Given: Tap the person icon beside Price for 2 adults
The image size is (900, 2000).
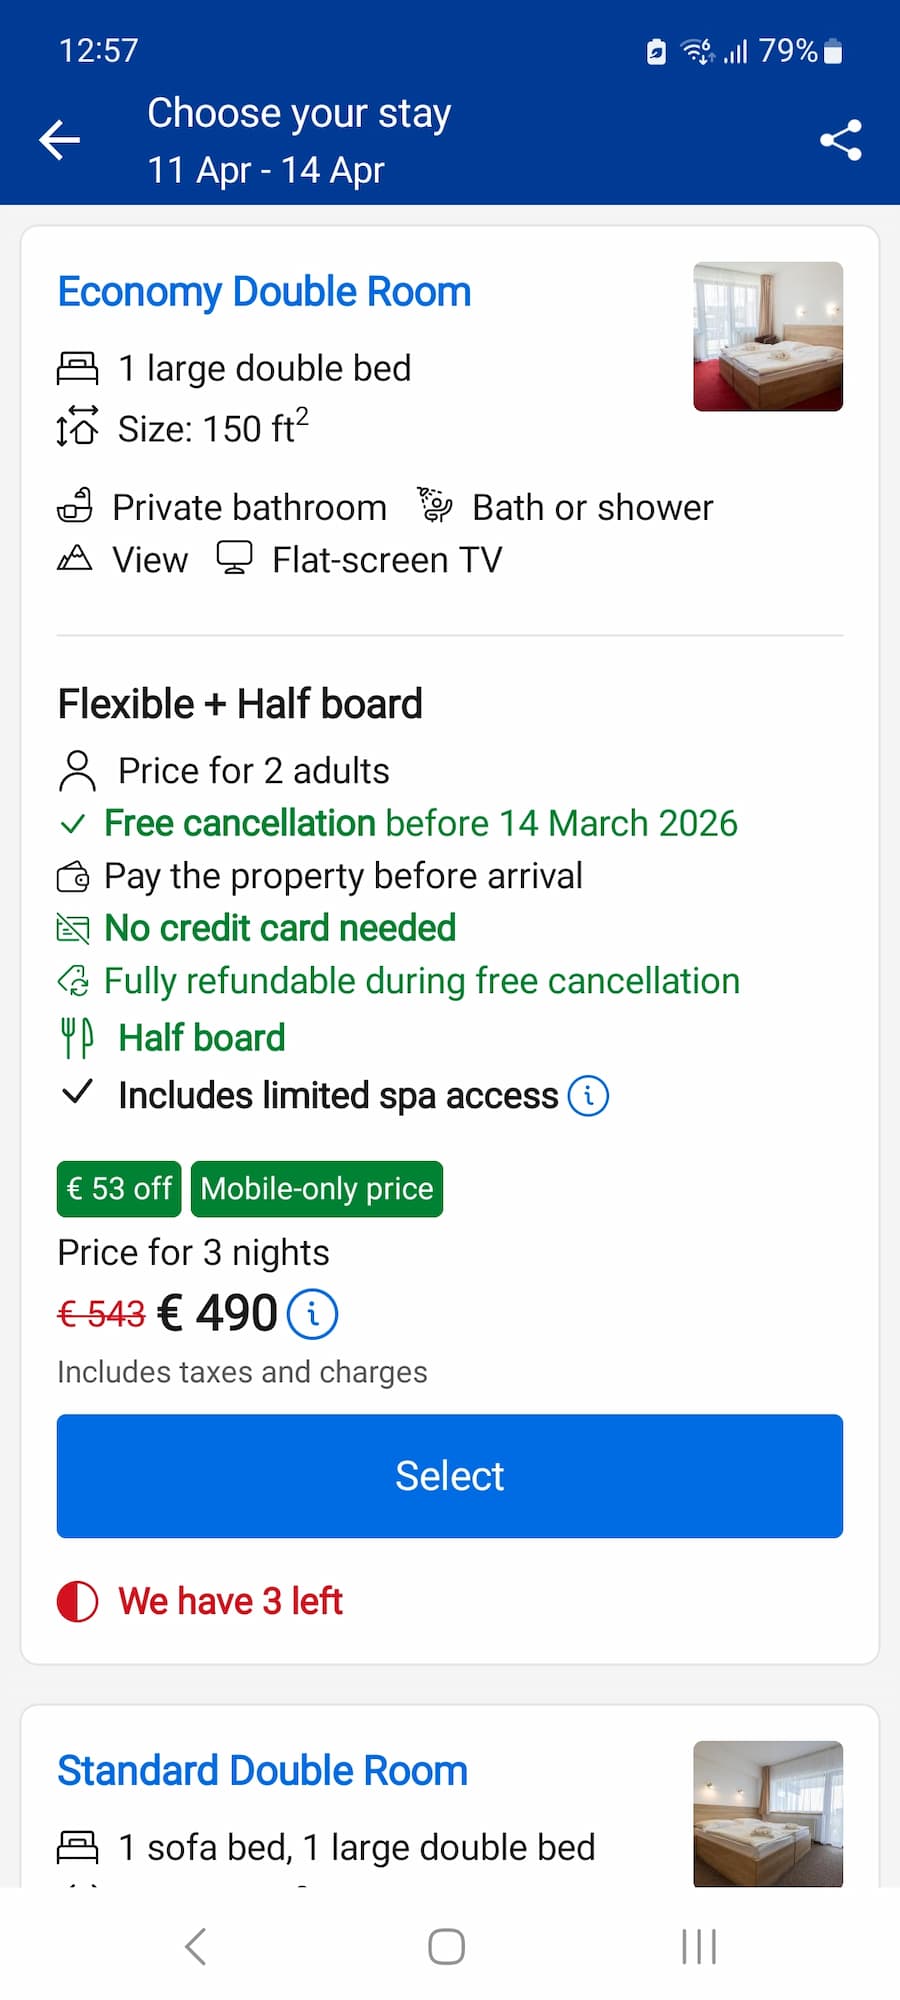Looking at the screenshot, I should [78, 770].
